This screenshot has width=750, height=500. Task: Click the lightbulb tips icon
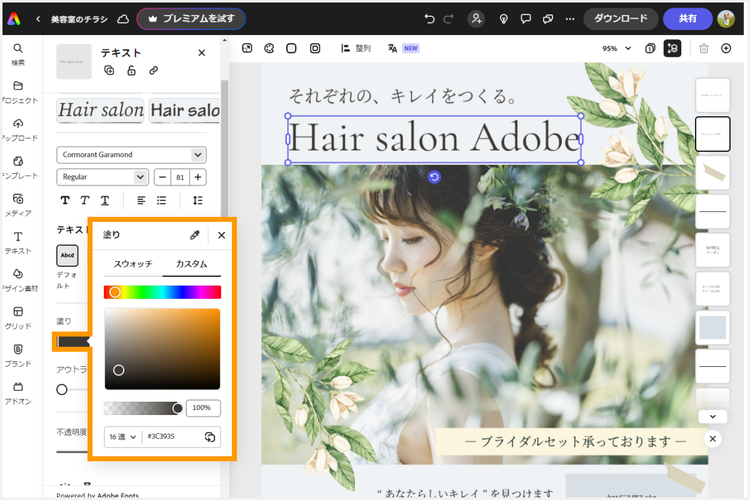click(503, 19)
